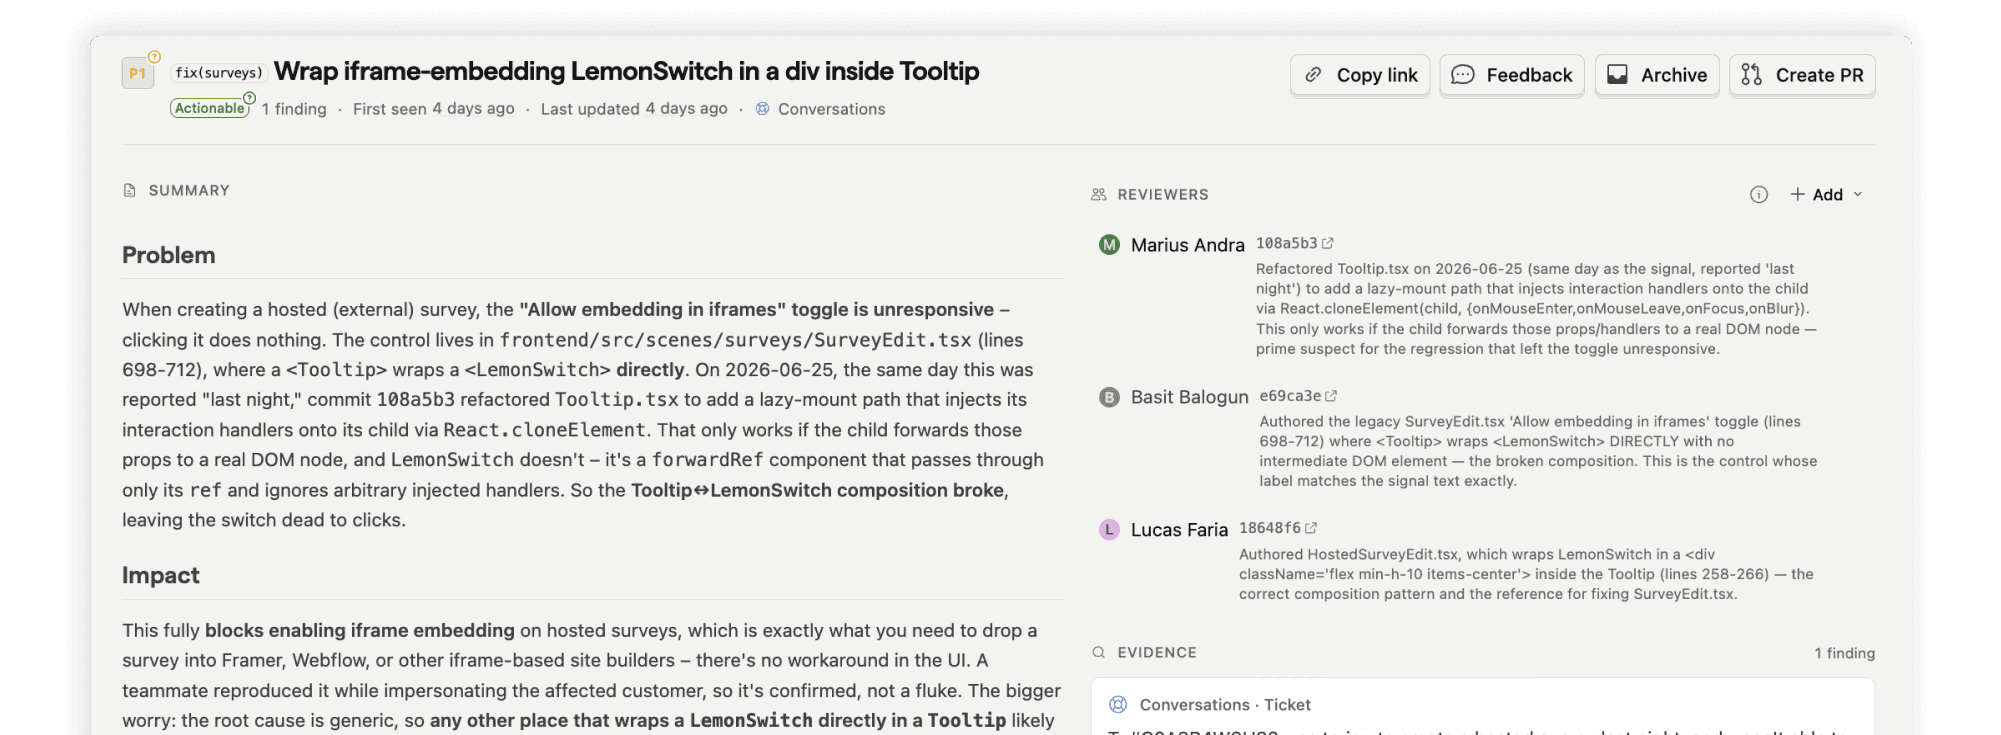Image resolution: width=2001 pixels, height=735 pixels.
Task: Click the fix(surveys) tag
Action: tap(218, 72)
